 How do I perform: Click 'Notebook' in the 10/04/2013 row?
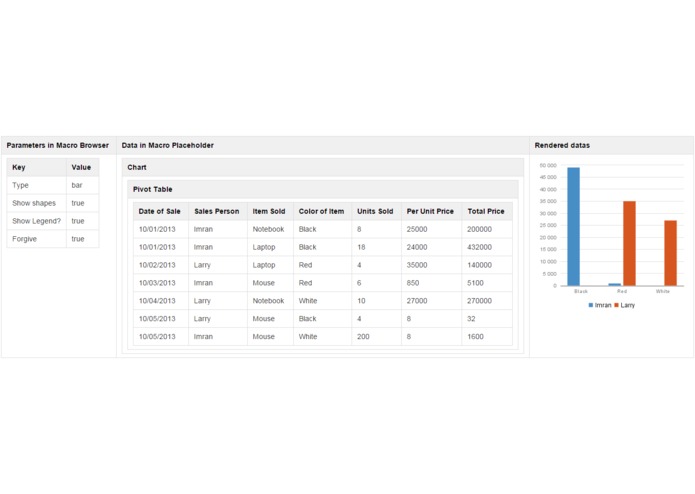[270, 301]
